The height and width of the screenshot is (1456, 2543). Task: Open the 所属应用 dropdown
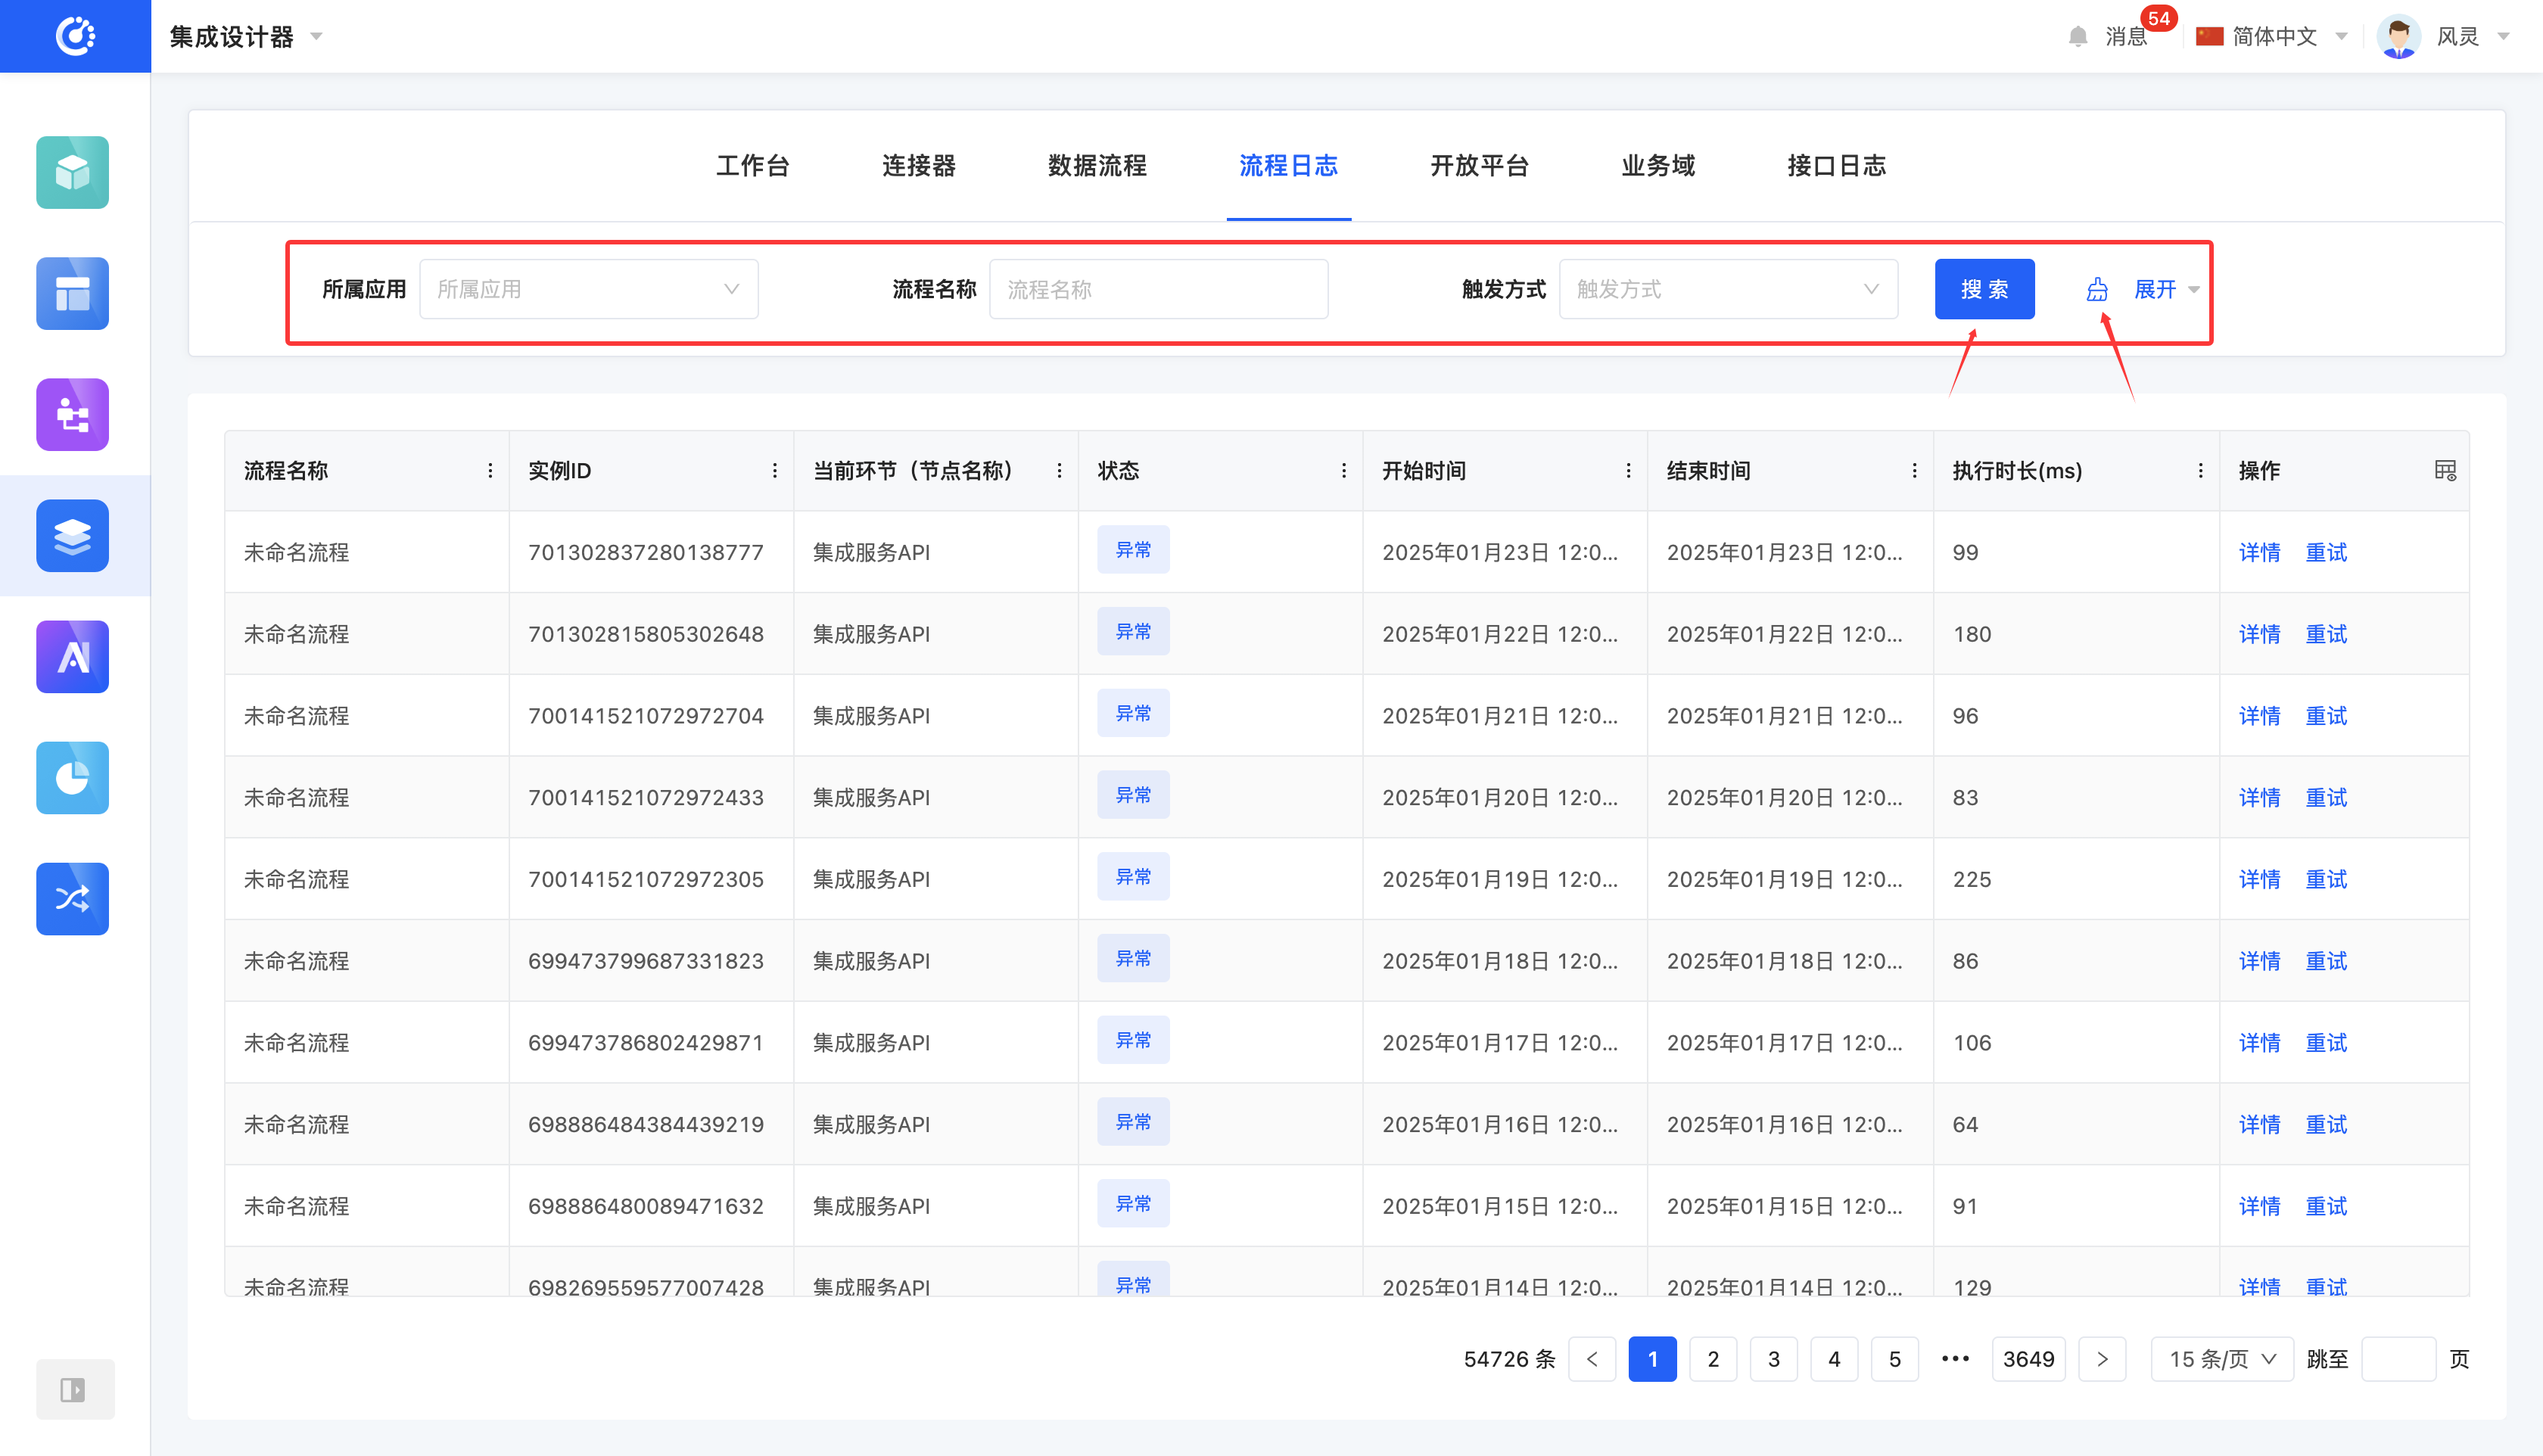(588, 289)
